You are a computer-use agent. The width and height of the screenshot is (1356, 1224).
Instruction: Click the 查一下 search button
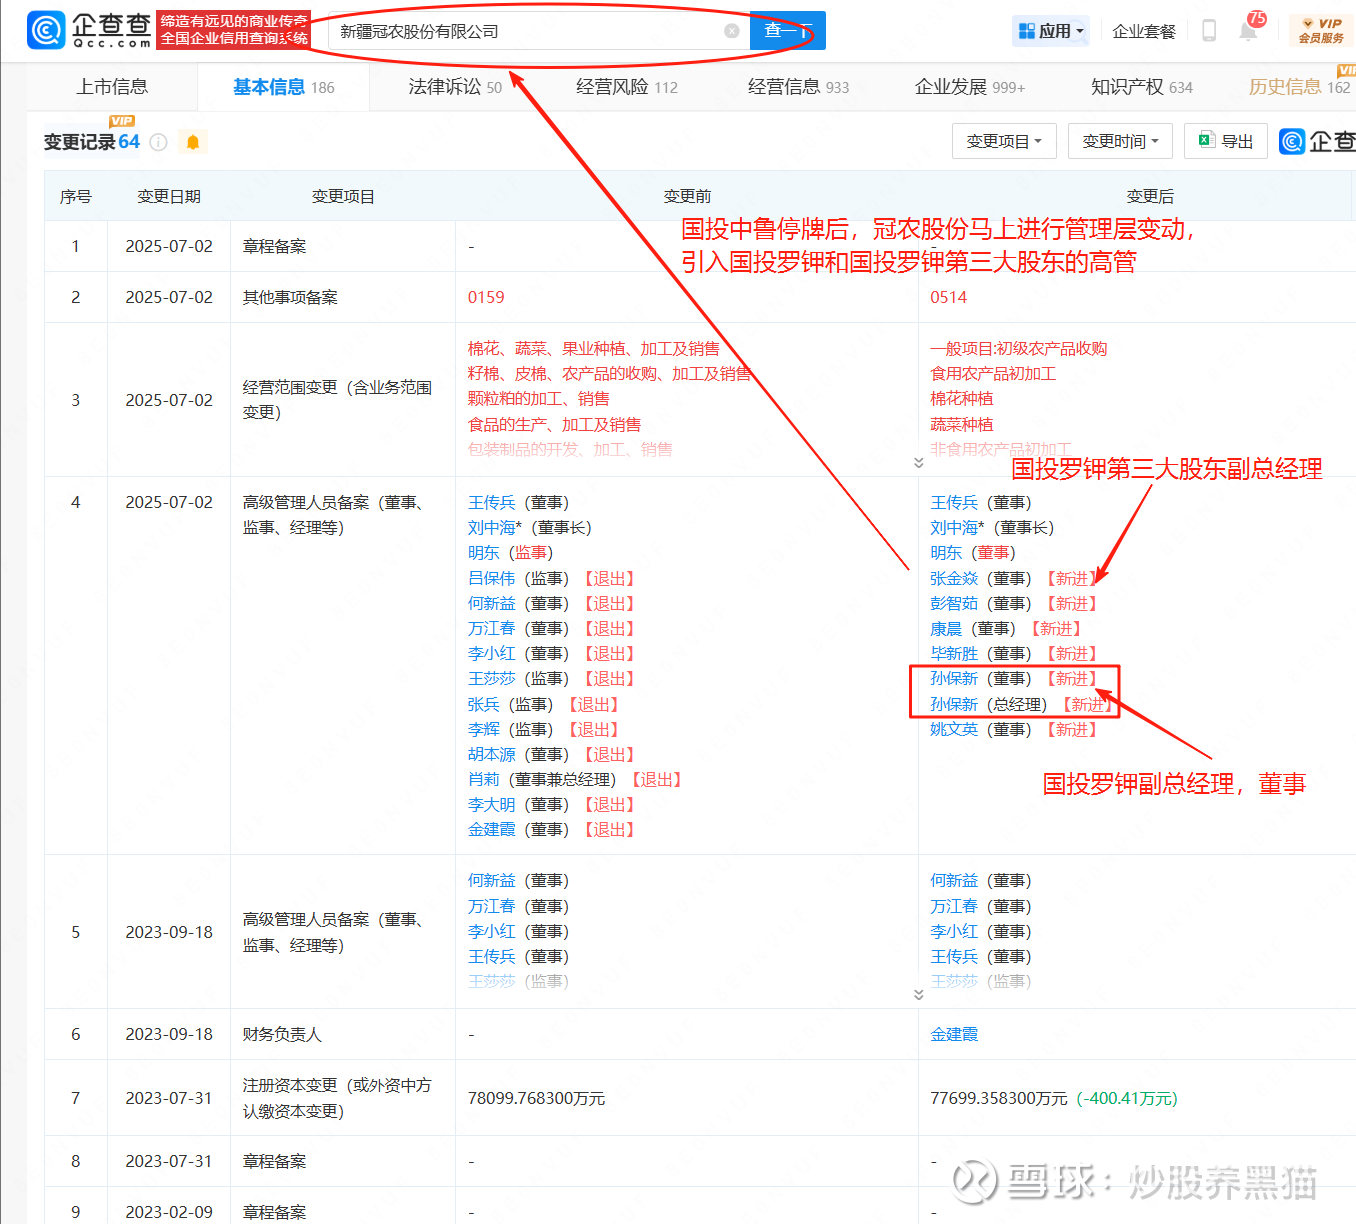(787, 31)
